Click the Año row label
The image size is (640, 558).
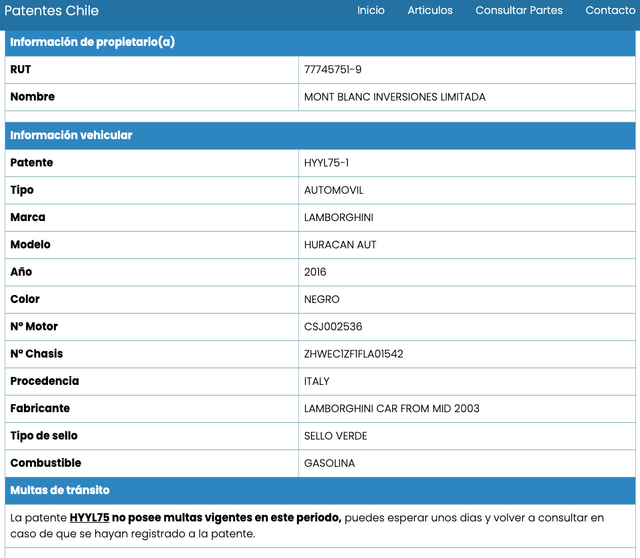21,272
